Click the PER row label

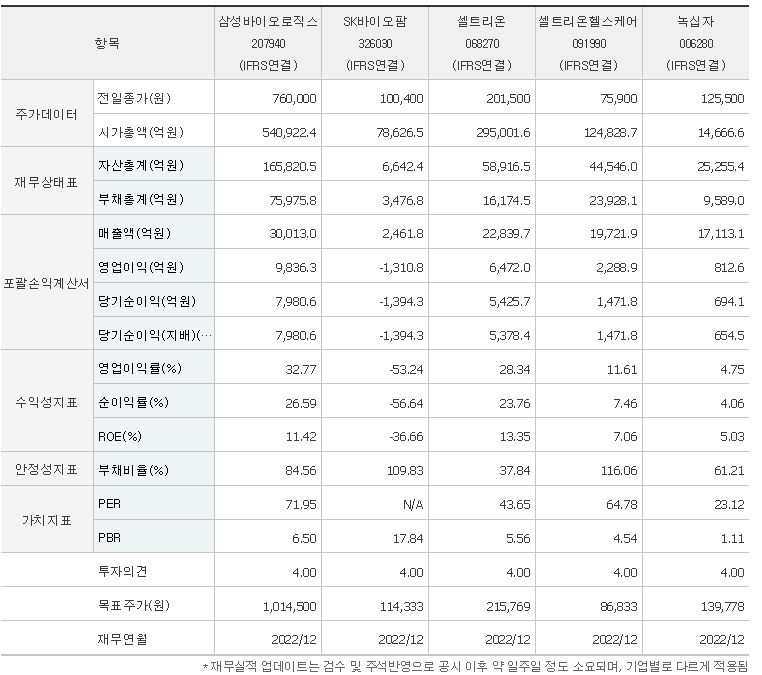(109, 504)
